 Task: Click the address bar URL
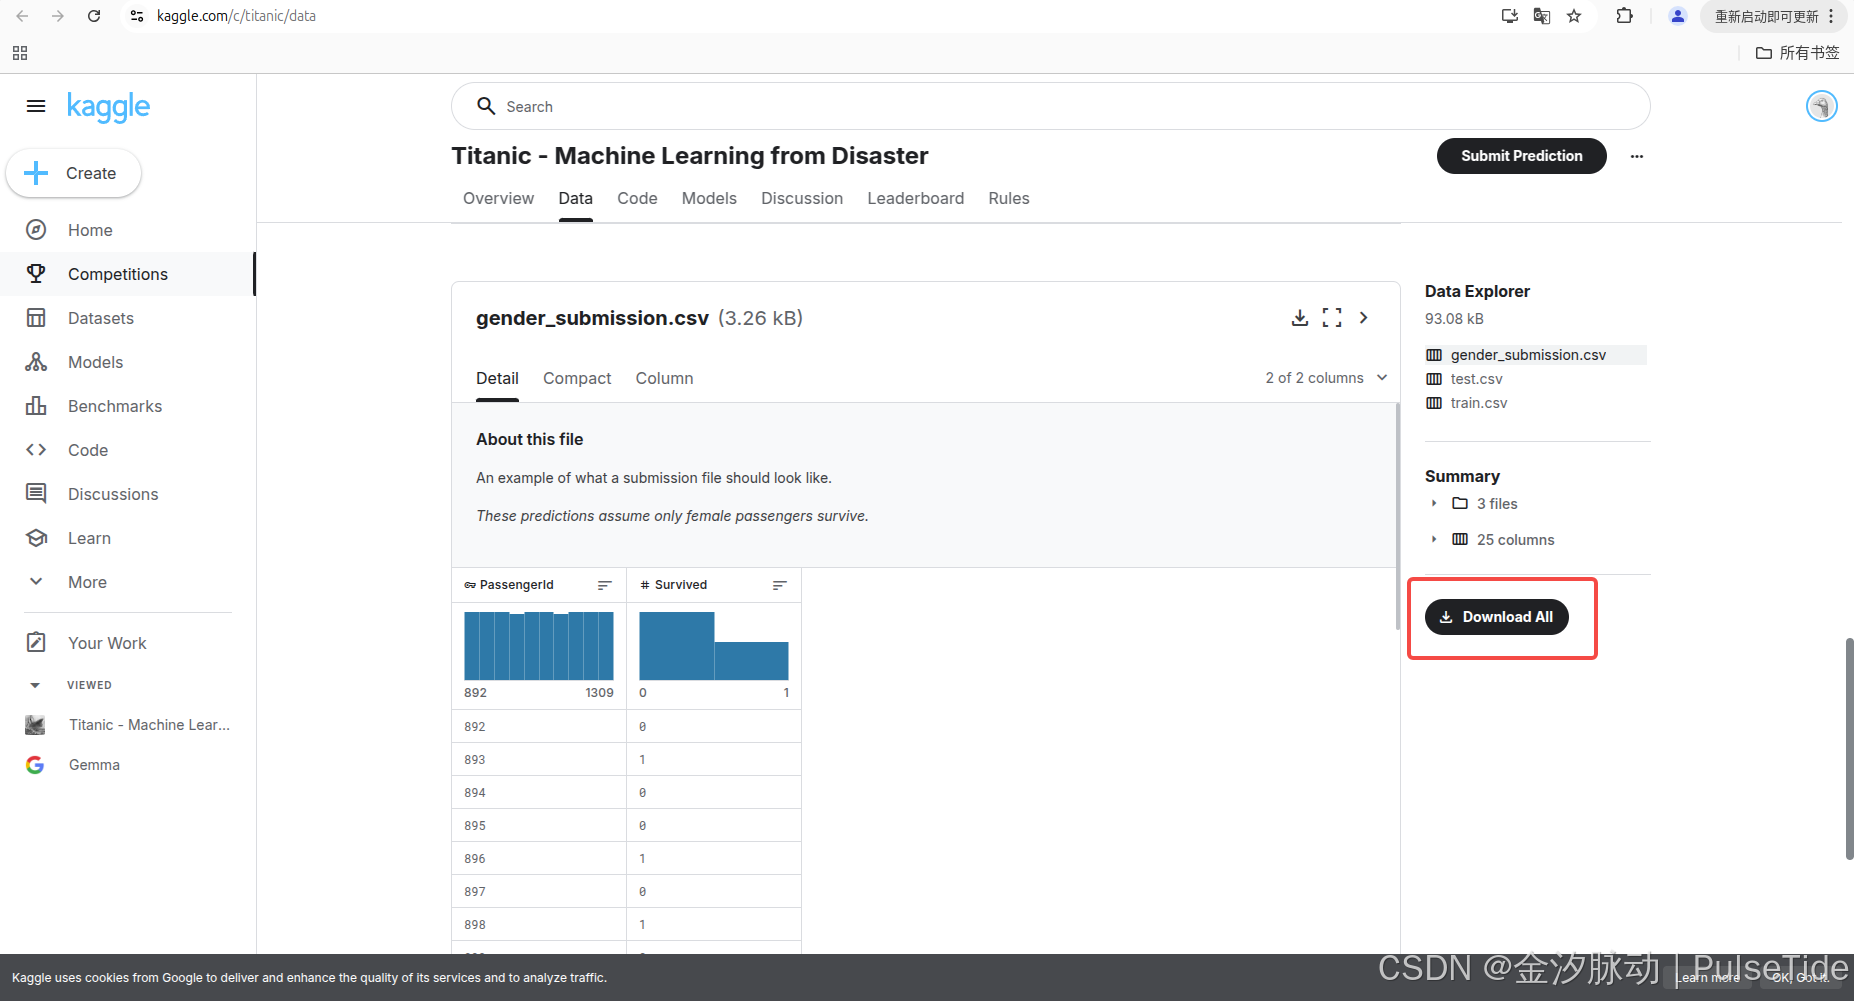[236, 16]
